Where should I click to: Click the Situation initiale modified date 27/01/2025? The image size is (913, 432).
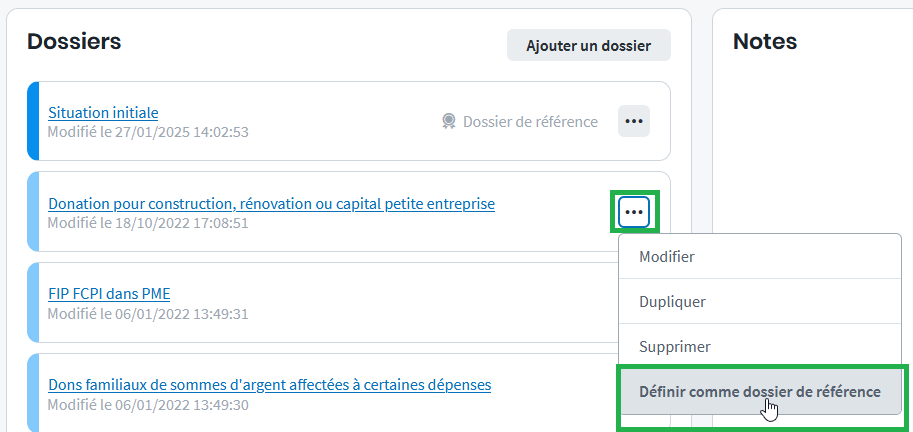[x=148, y=132]
